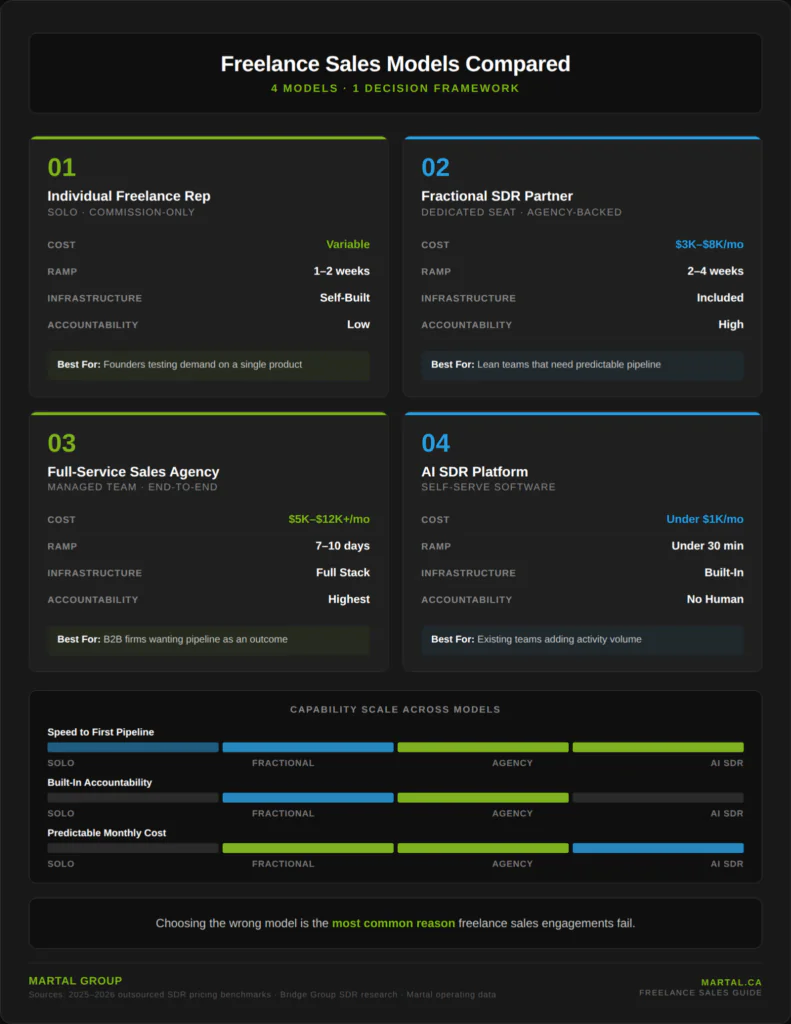Click 'Fractional SDR Partner' heading
This screenshot has height=1024, width=791.
496,196
